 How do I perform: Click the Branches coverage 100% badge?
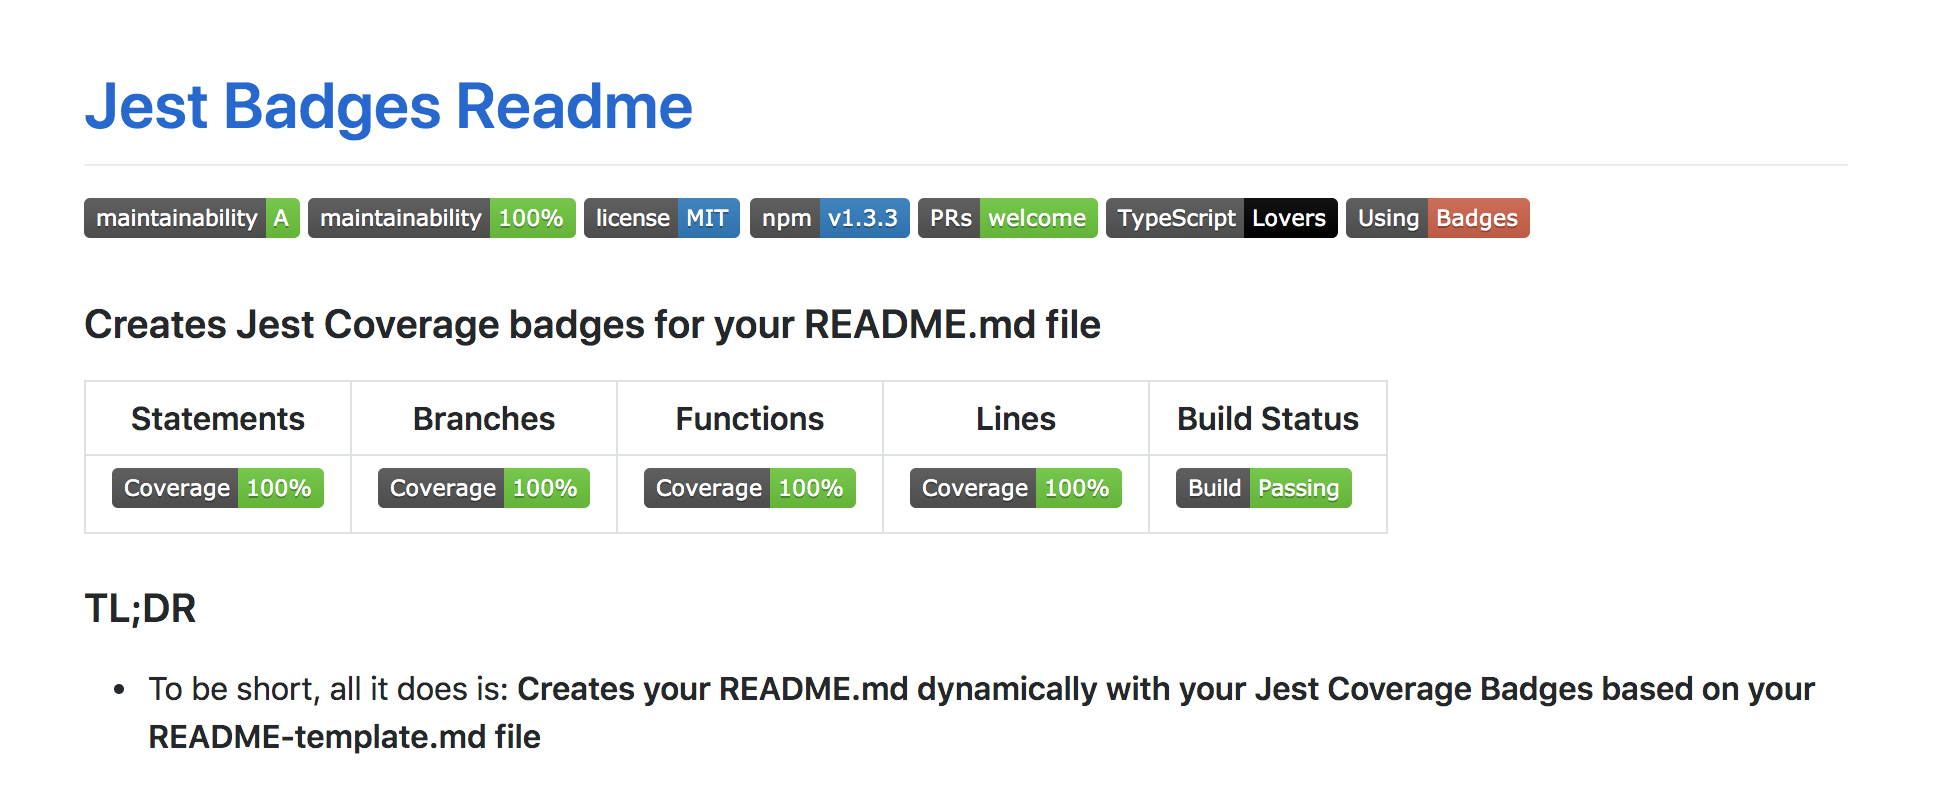click(x=484, y=488)
